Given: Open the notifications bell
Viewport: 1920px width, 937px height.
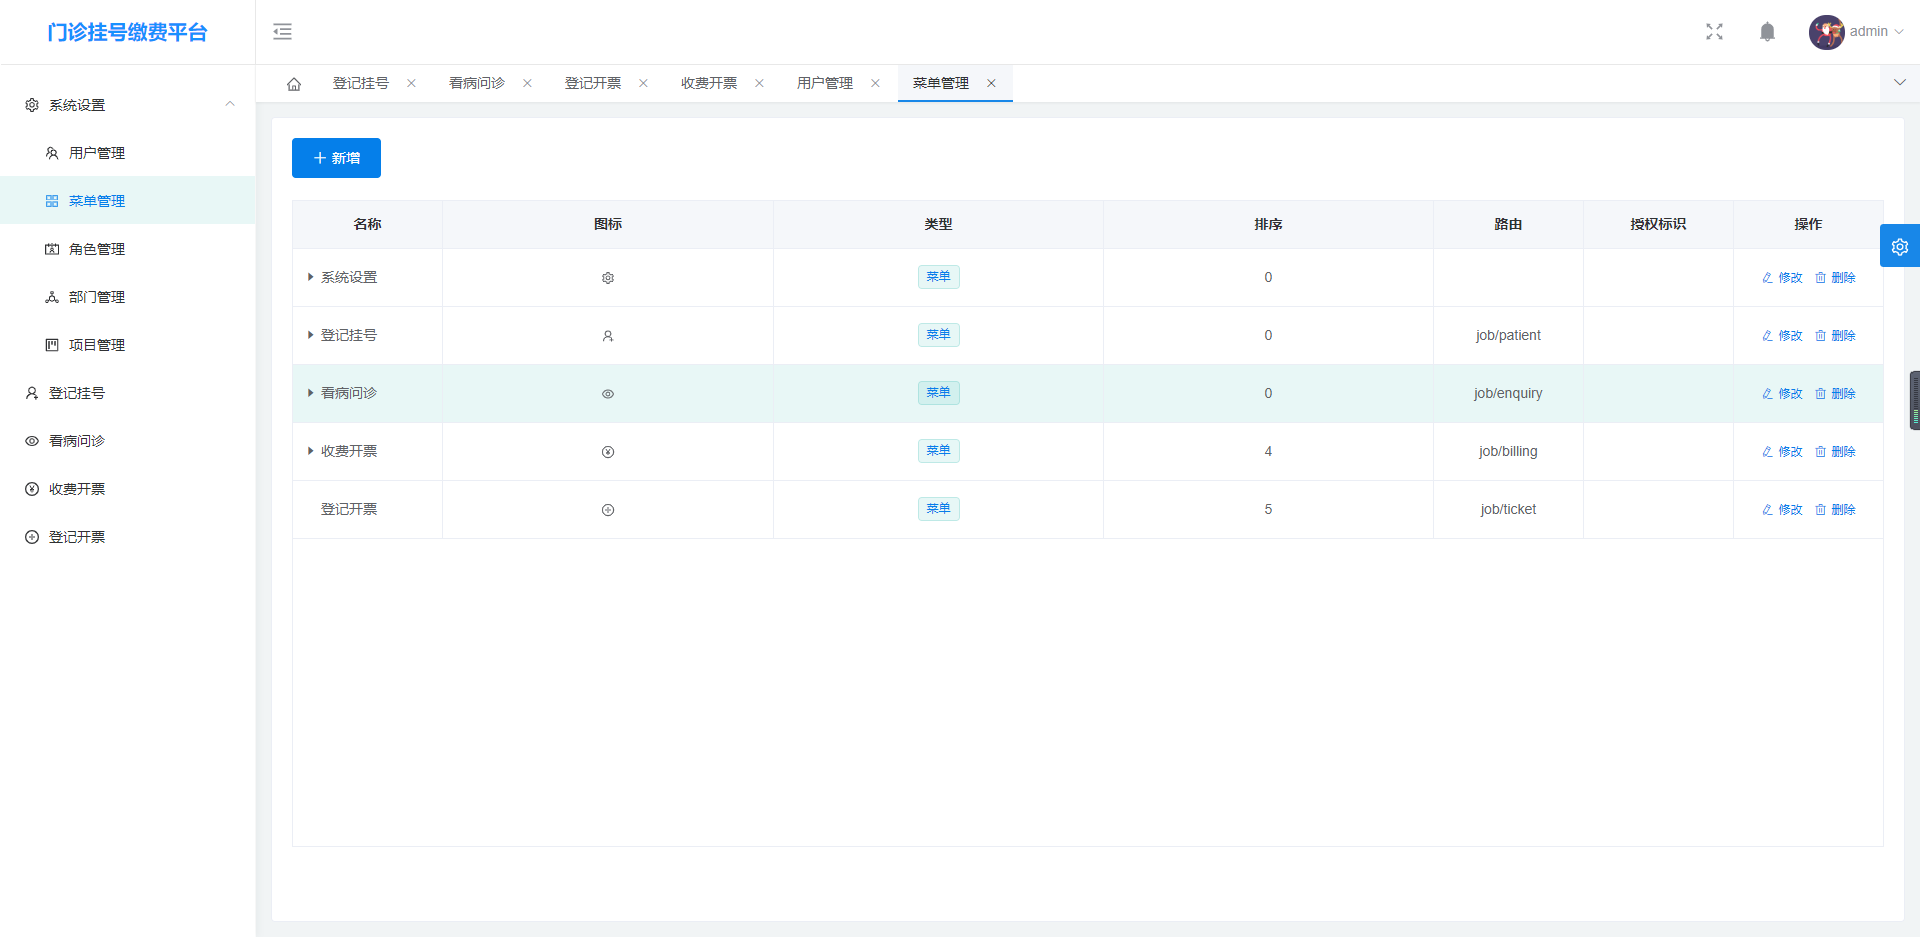Looking at the screenshot, I should 1767,31.
